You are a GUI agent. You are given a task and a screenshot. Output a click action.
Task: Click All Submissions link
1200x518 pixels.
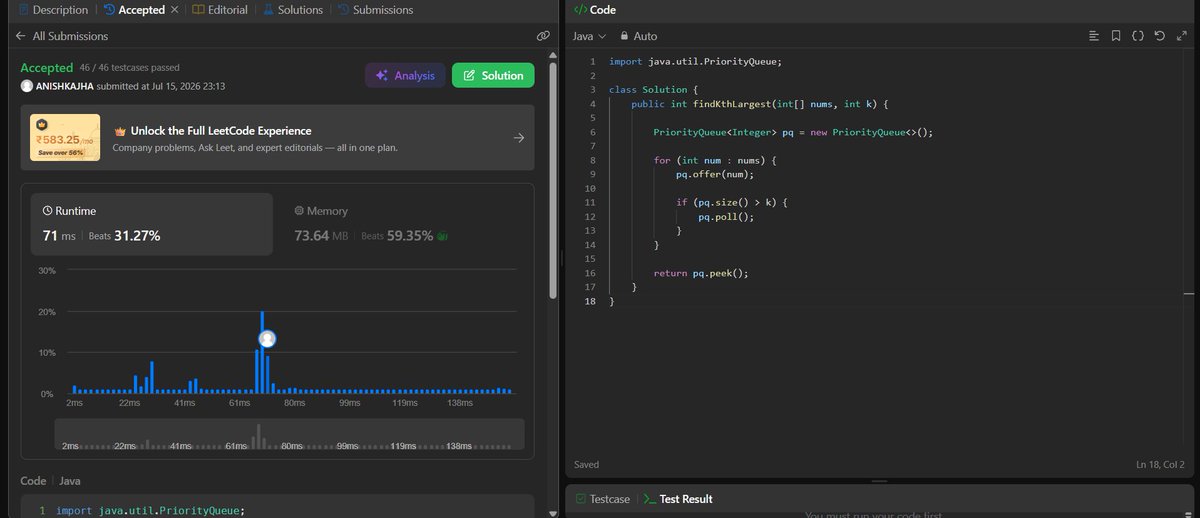pos(70,36)
